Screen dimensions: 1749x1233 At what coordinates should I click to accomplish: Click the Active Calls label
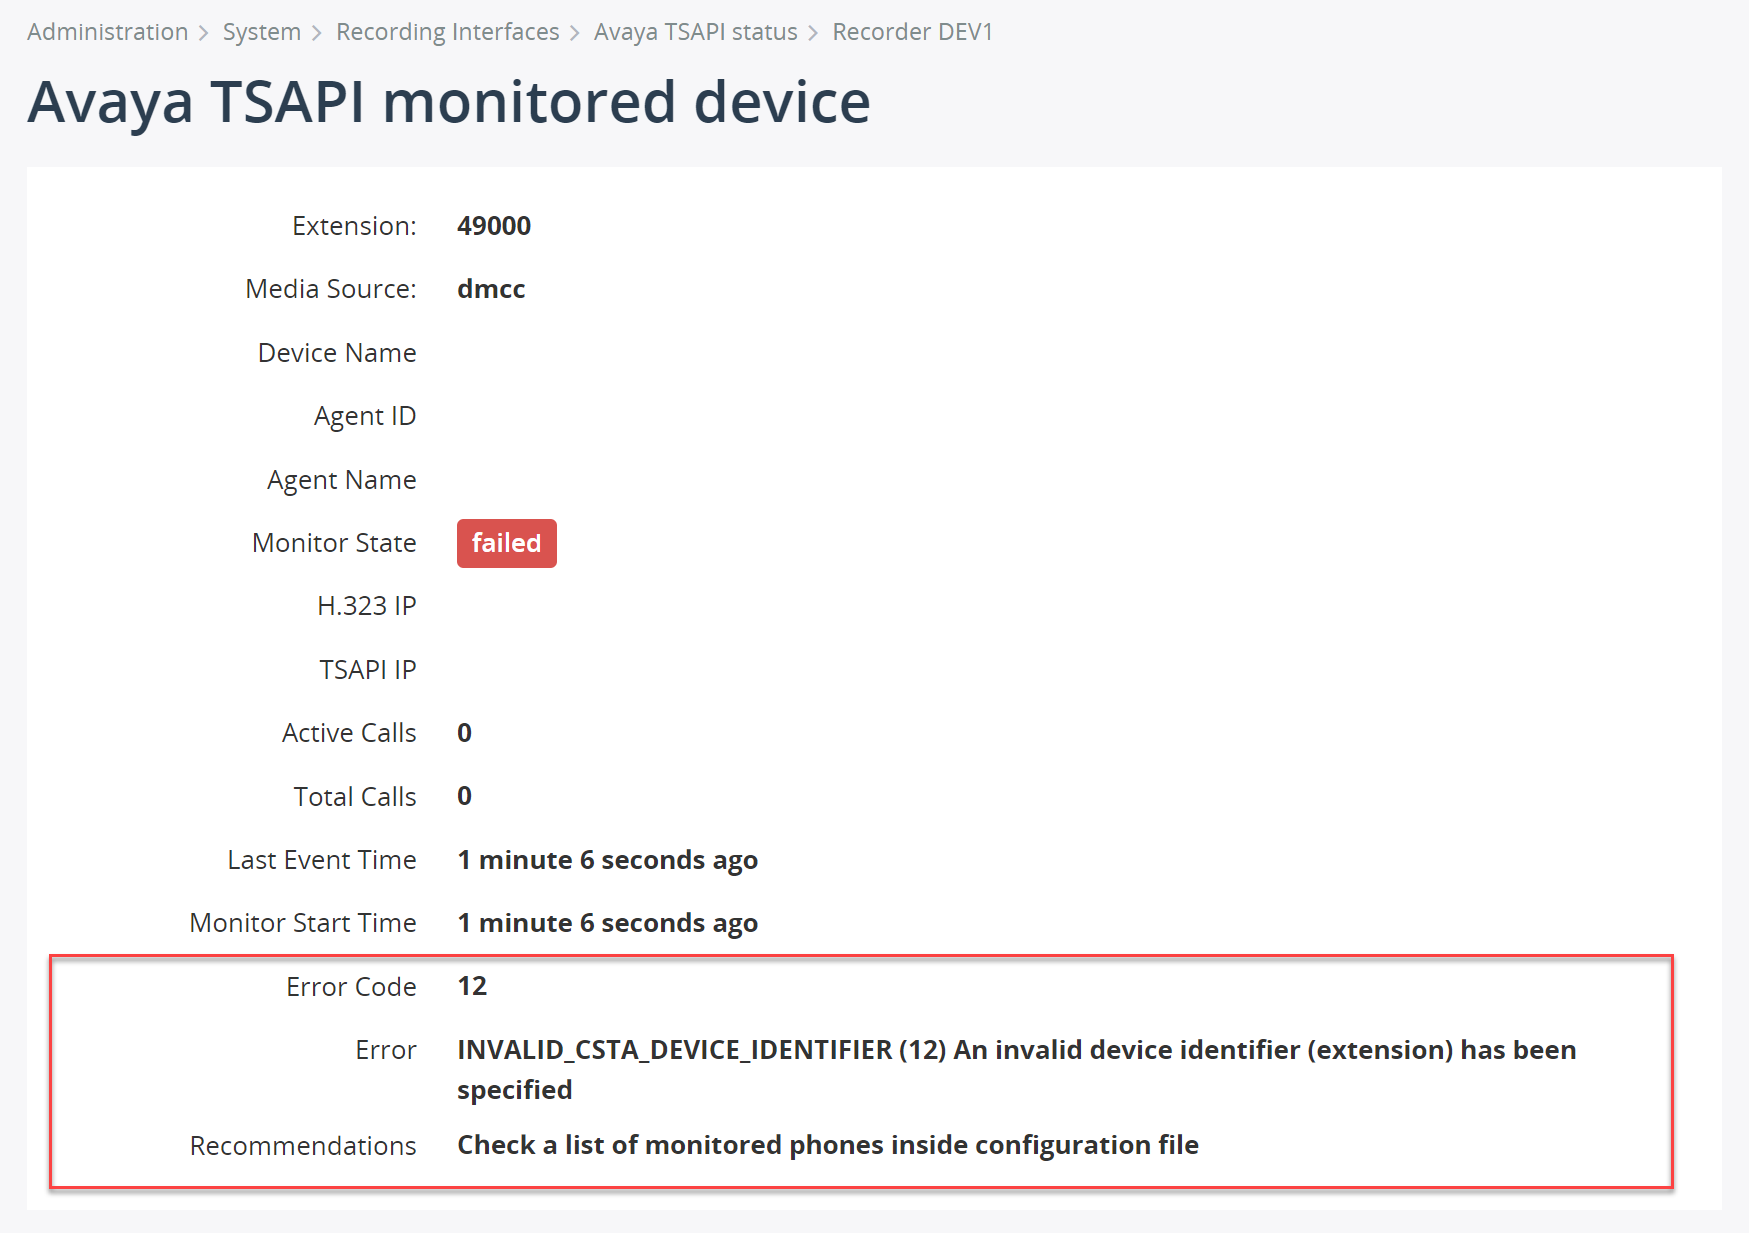349,733
